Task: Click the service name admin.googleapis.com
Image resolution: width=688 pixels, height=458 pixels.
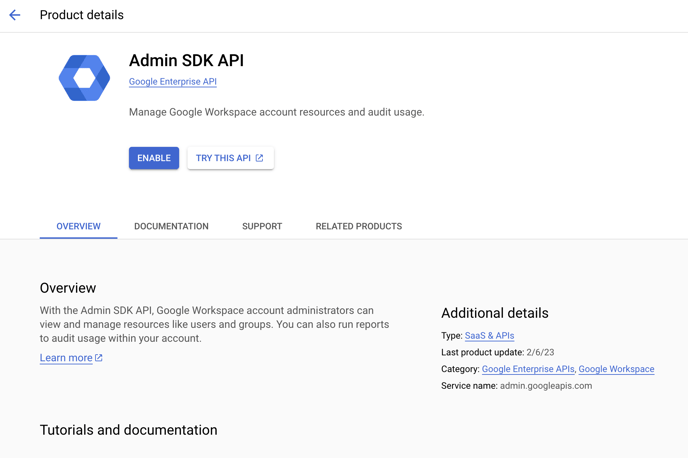Action: [546, 386]
